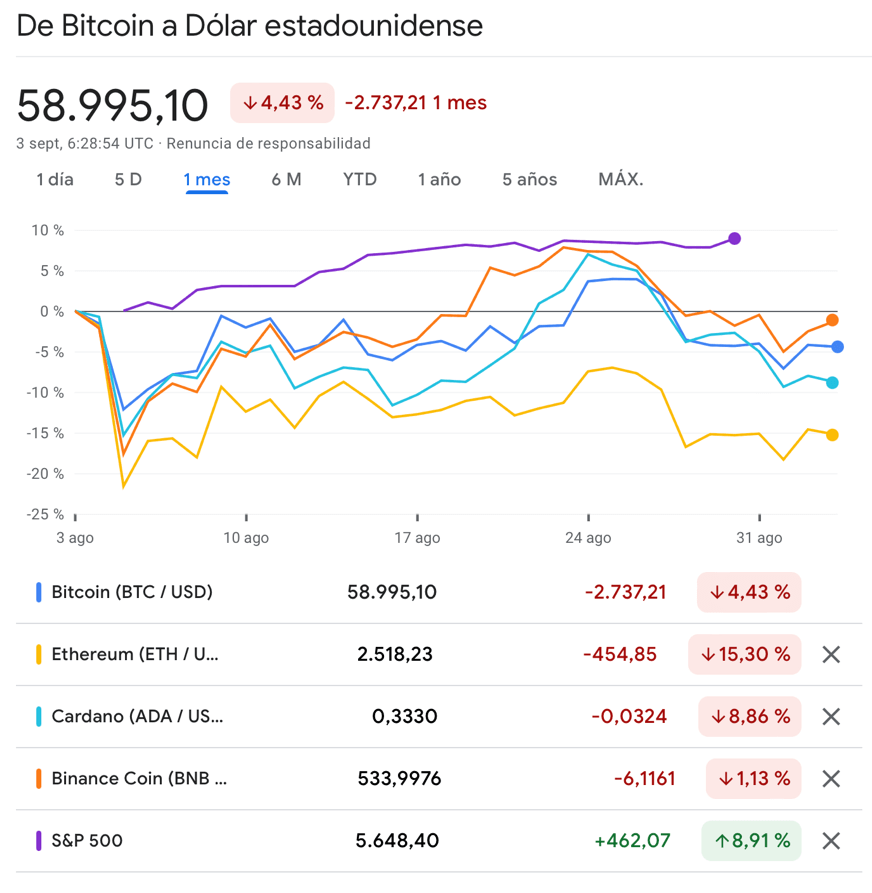The height and width of the screenshot is (893, 872).
Task: Click the orange Binance Coin color marker
Action: click(39, 779)
